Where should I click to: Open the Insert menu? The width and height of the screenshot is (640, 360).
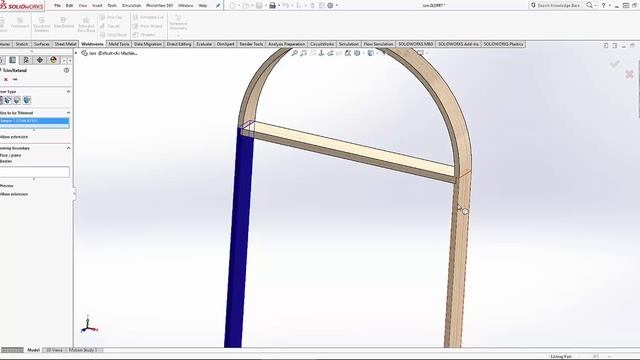pyautogui.click(x=97, y=6)
